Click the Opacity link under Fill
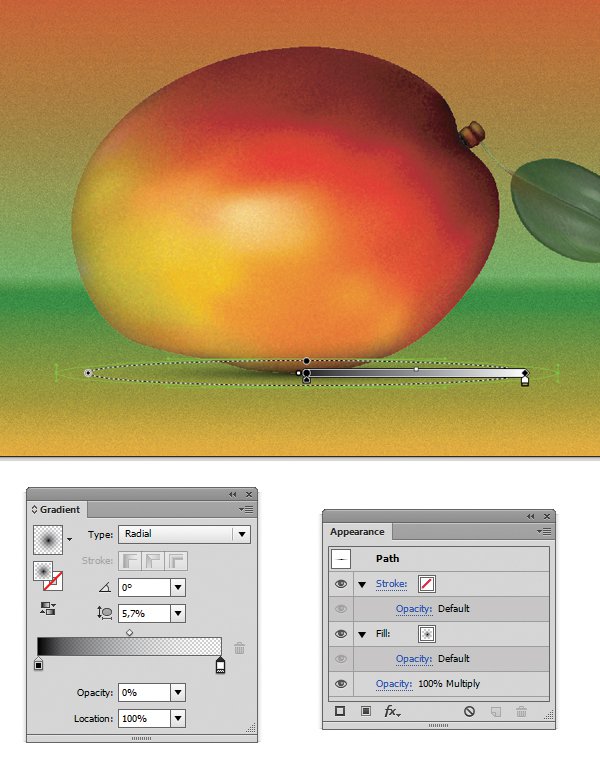 (x=414, y=659)
